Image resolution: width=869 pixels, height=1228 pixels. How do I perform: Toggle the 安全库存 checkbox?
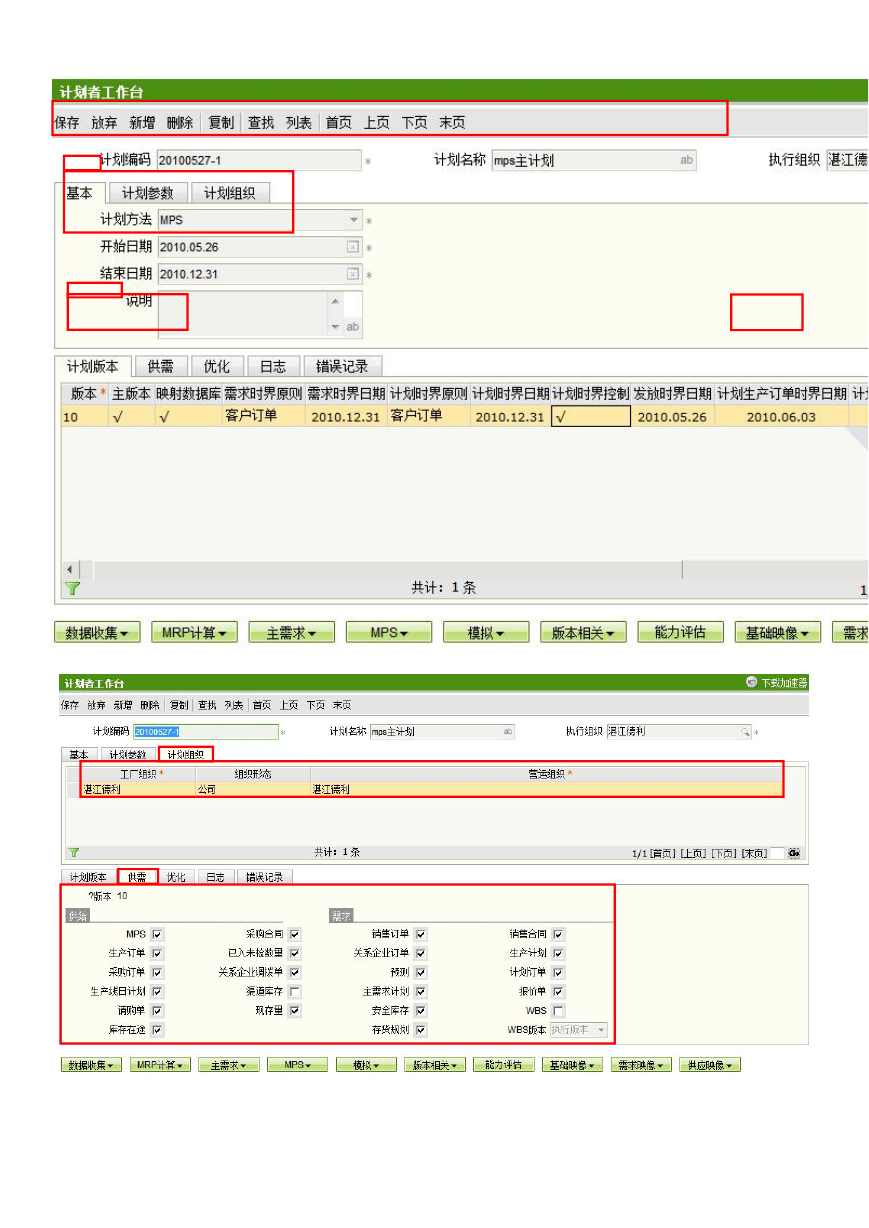421,1010
